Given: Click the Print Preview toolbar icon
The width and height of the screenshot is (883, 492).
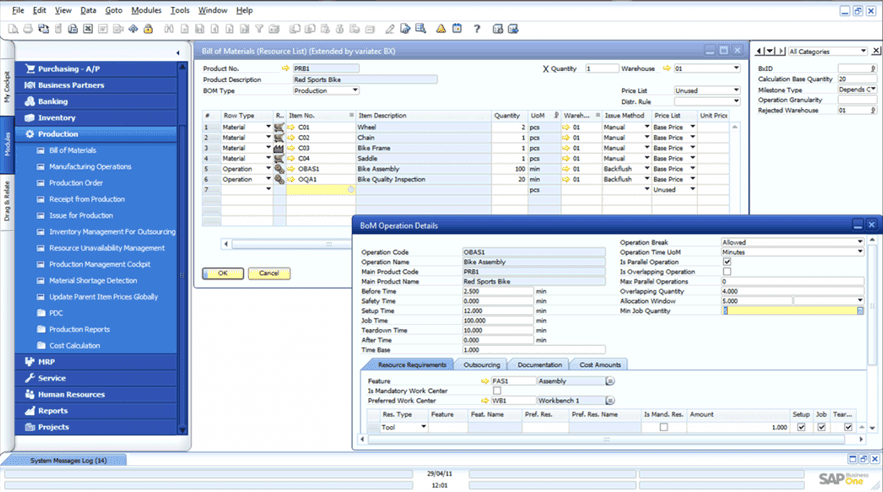Looking at the screenshot, I should click(x=13, y=29).
